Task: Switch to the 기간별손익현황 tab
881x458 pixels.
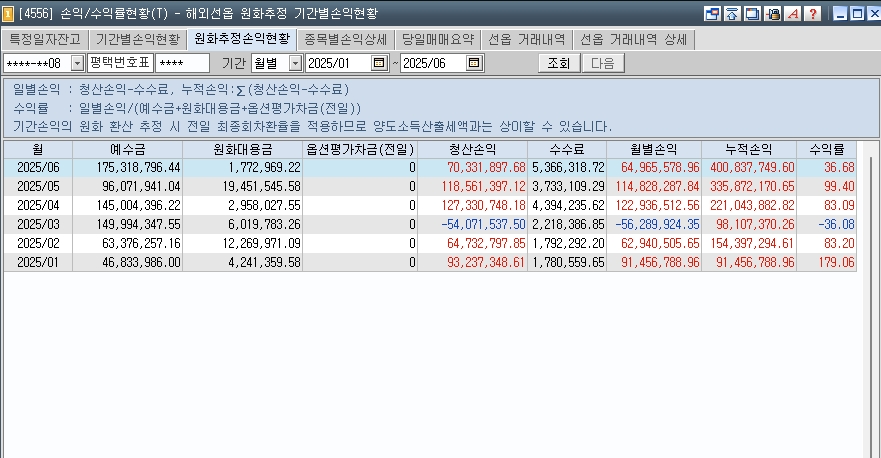Action: 138,39
